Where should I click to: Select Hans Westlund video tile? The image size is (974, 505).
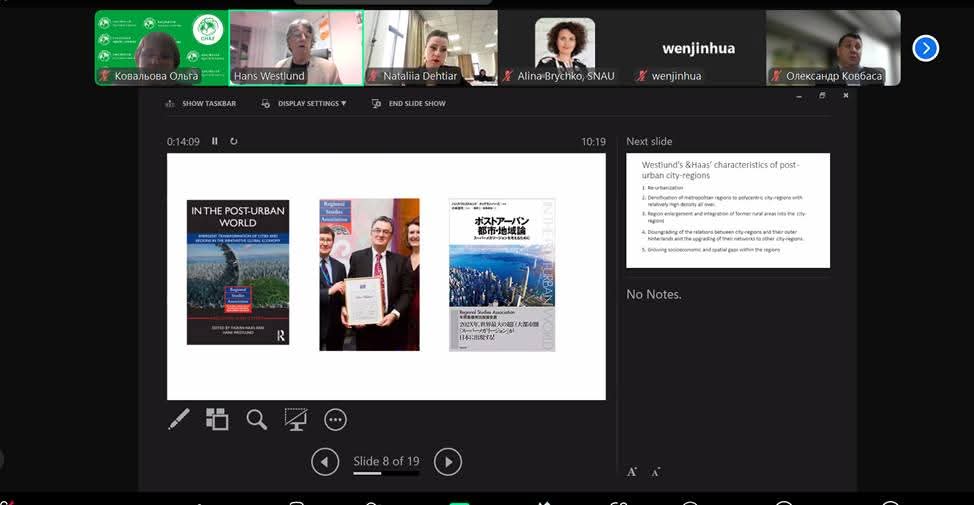coord(296,48)
